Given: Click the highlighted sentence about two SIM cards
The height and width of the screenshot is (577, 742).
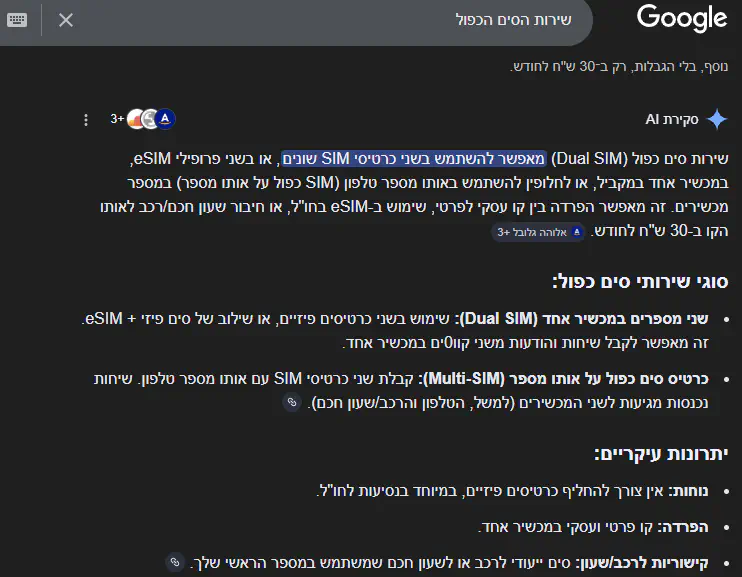Looking at the screenshot, I should [412, 159].
